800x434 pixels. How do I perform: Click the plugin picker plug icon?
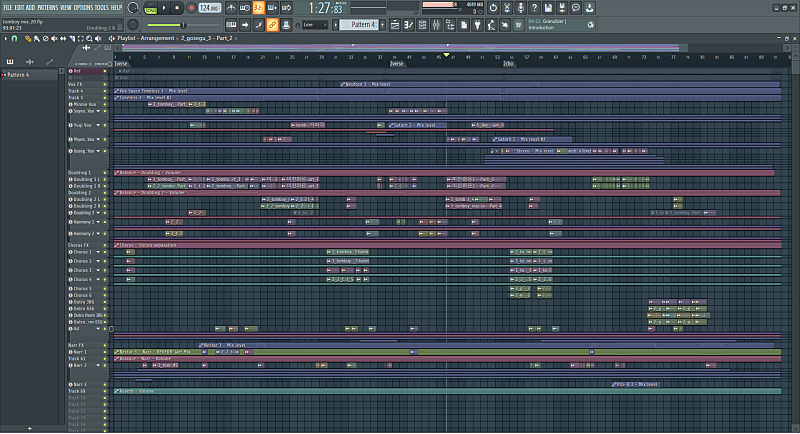tap(477, 24)
